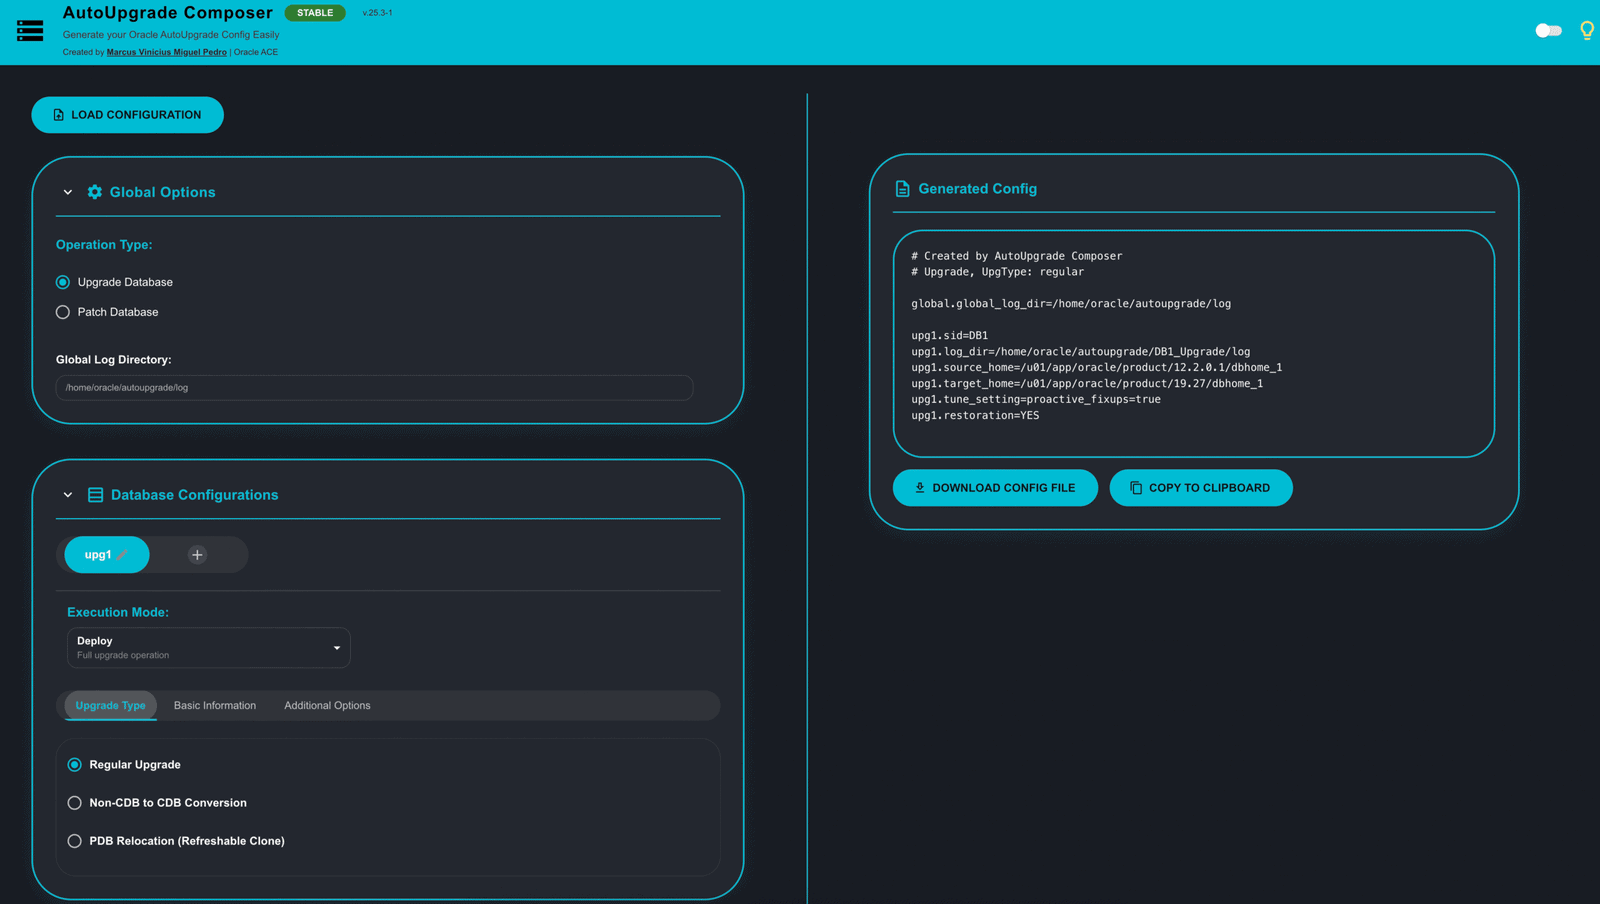Viewport: 1600px width, 904px height.
Task: Click the lightbulb icon in header
Action: click(1586, 30)
